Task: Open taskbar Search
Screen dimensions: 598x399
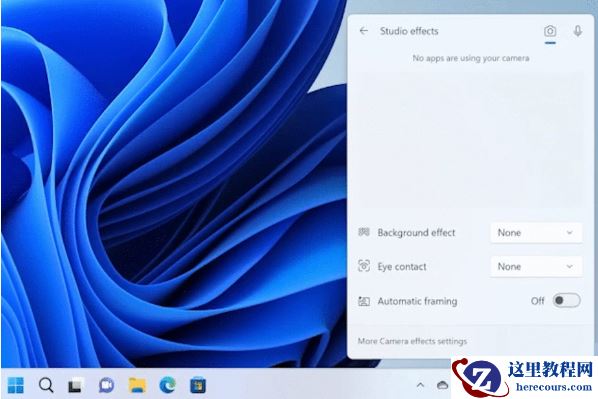Action: [46, 385]
